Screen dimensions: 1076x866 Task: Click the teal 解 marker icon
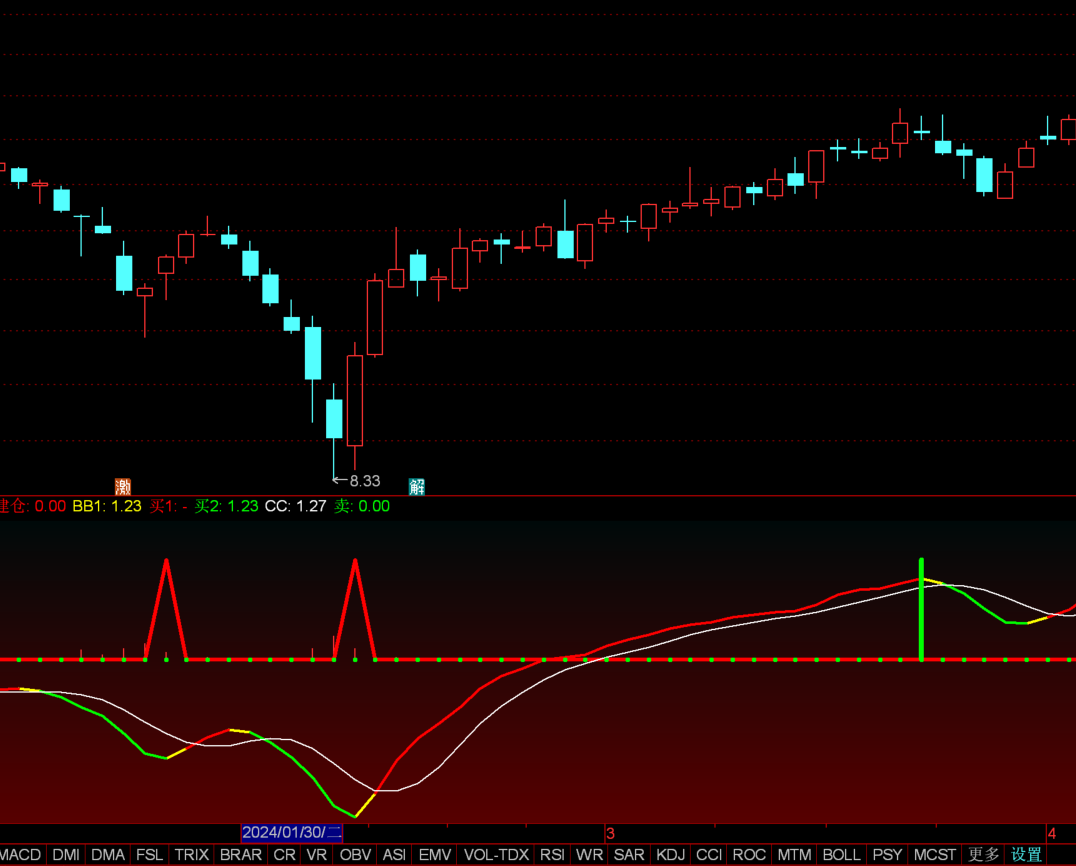(417, 487)
